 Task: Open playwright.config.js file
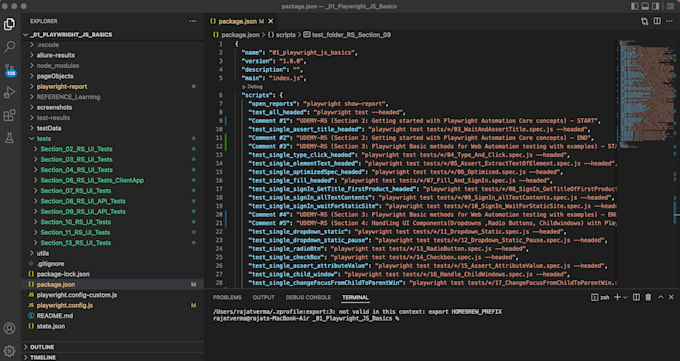[65, 305]
